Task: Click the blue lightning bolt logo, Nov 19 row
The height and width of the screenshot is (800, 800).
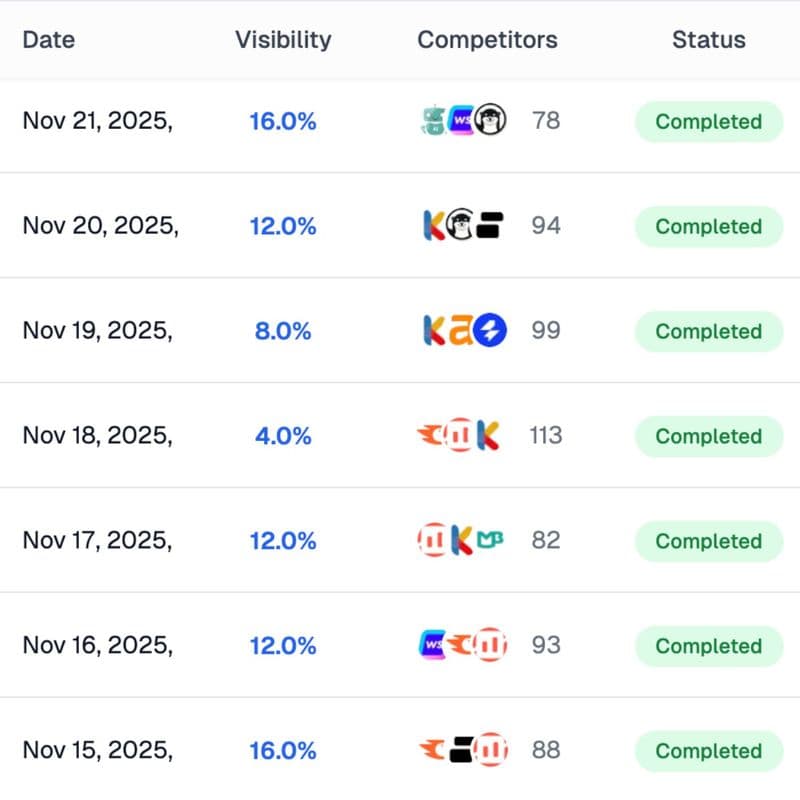Action: point(491,330)
